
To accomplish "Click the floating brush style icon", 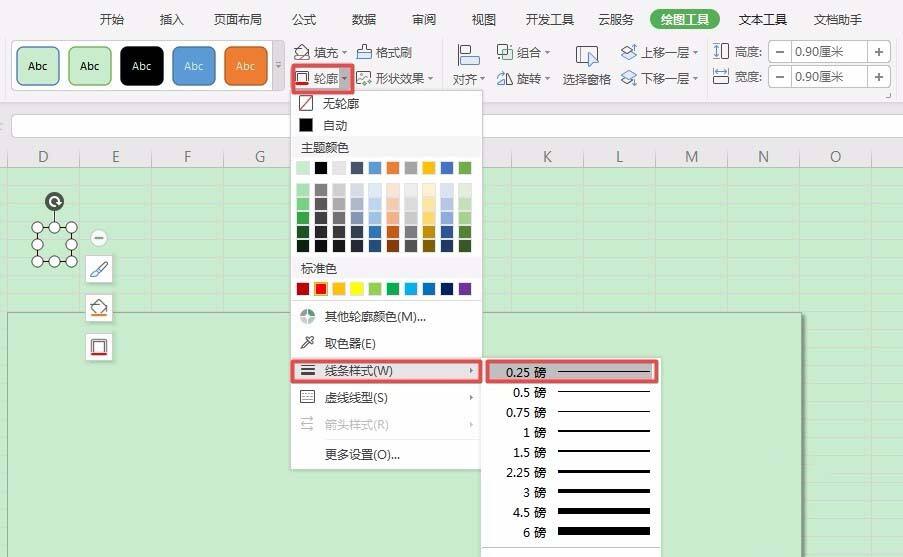I will click(x=99, y=269).
